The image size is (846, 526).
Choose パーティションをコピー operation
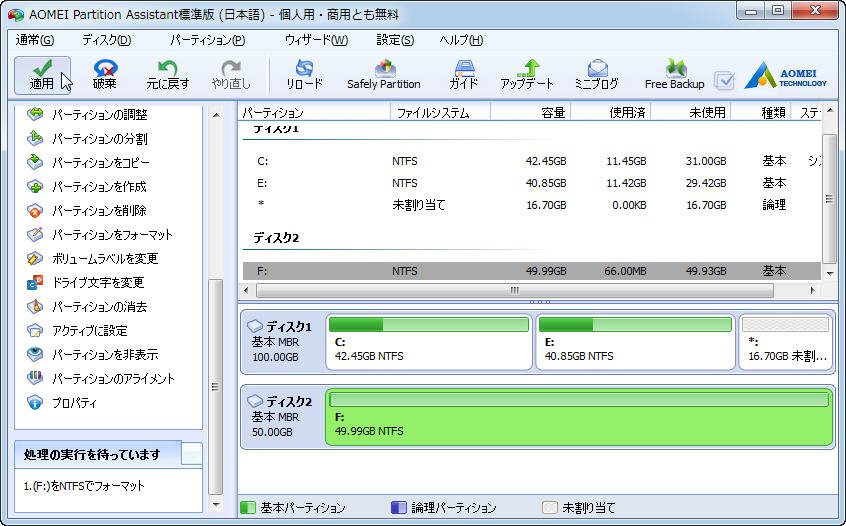(88, 162)
